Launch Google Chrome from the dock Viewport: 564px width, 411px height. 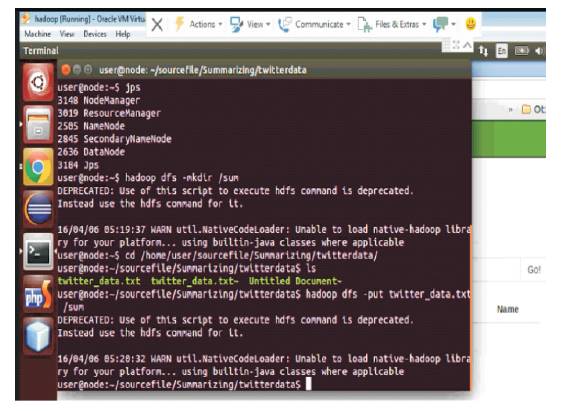coord(38,166)
